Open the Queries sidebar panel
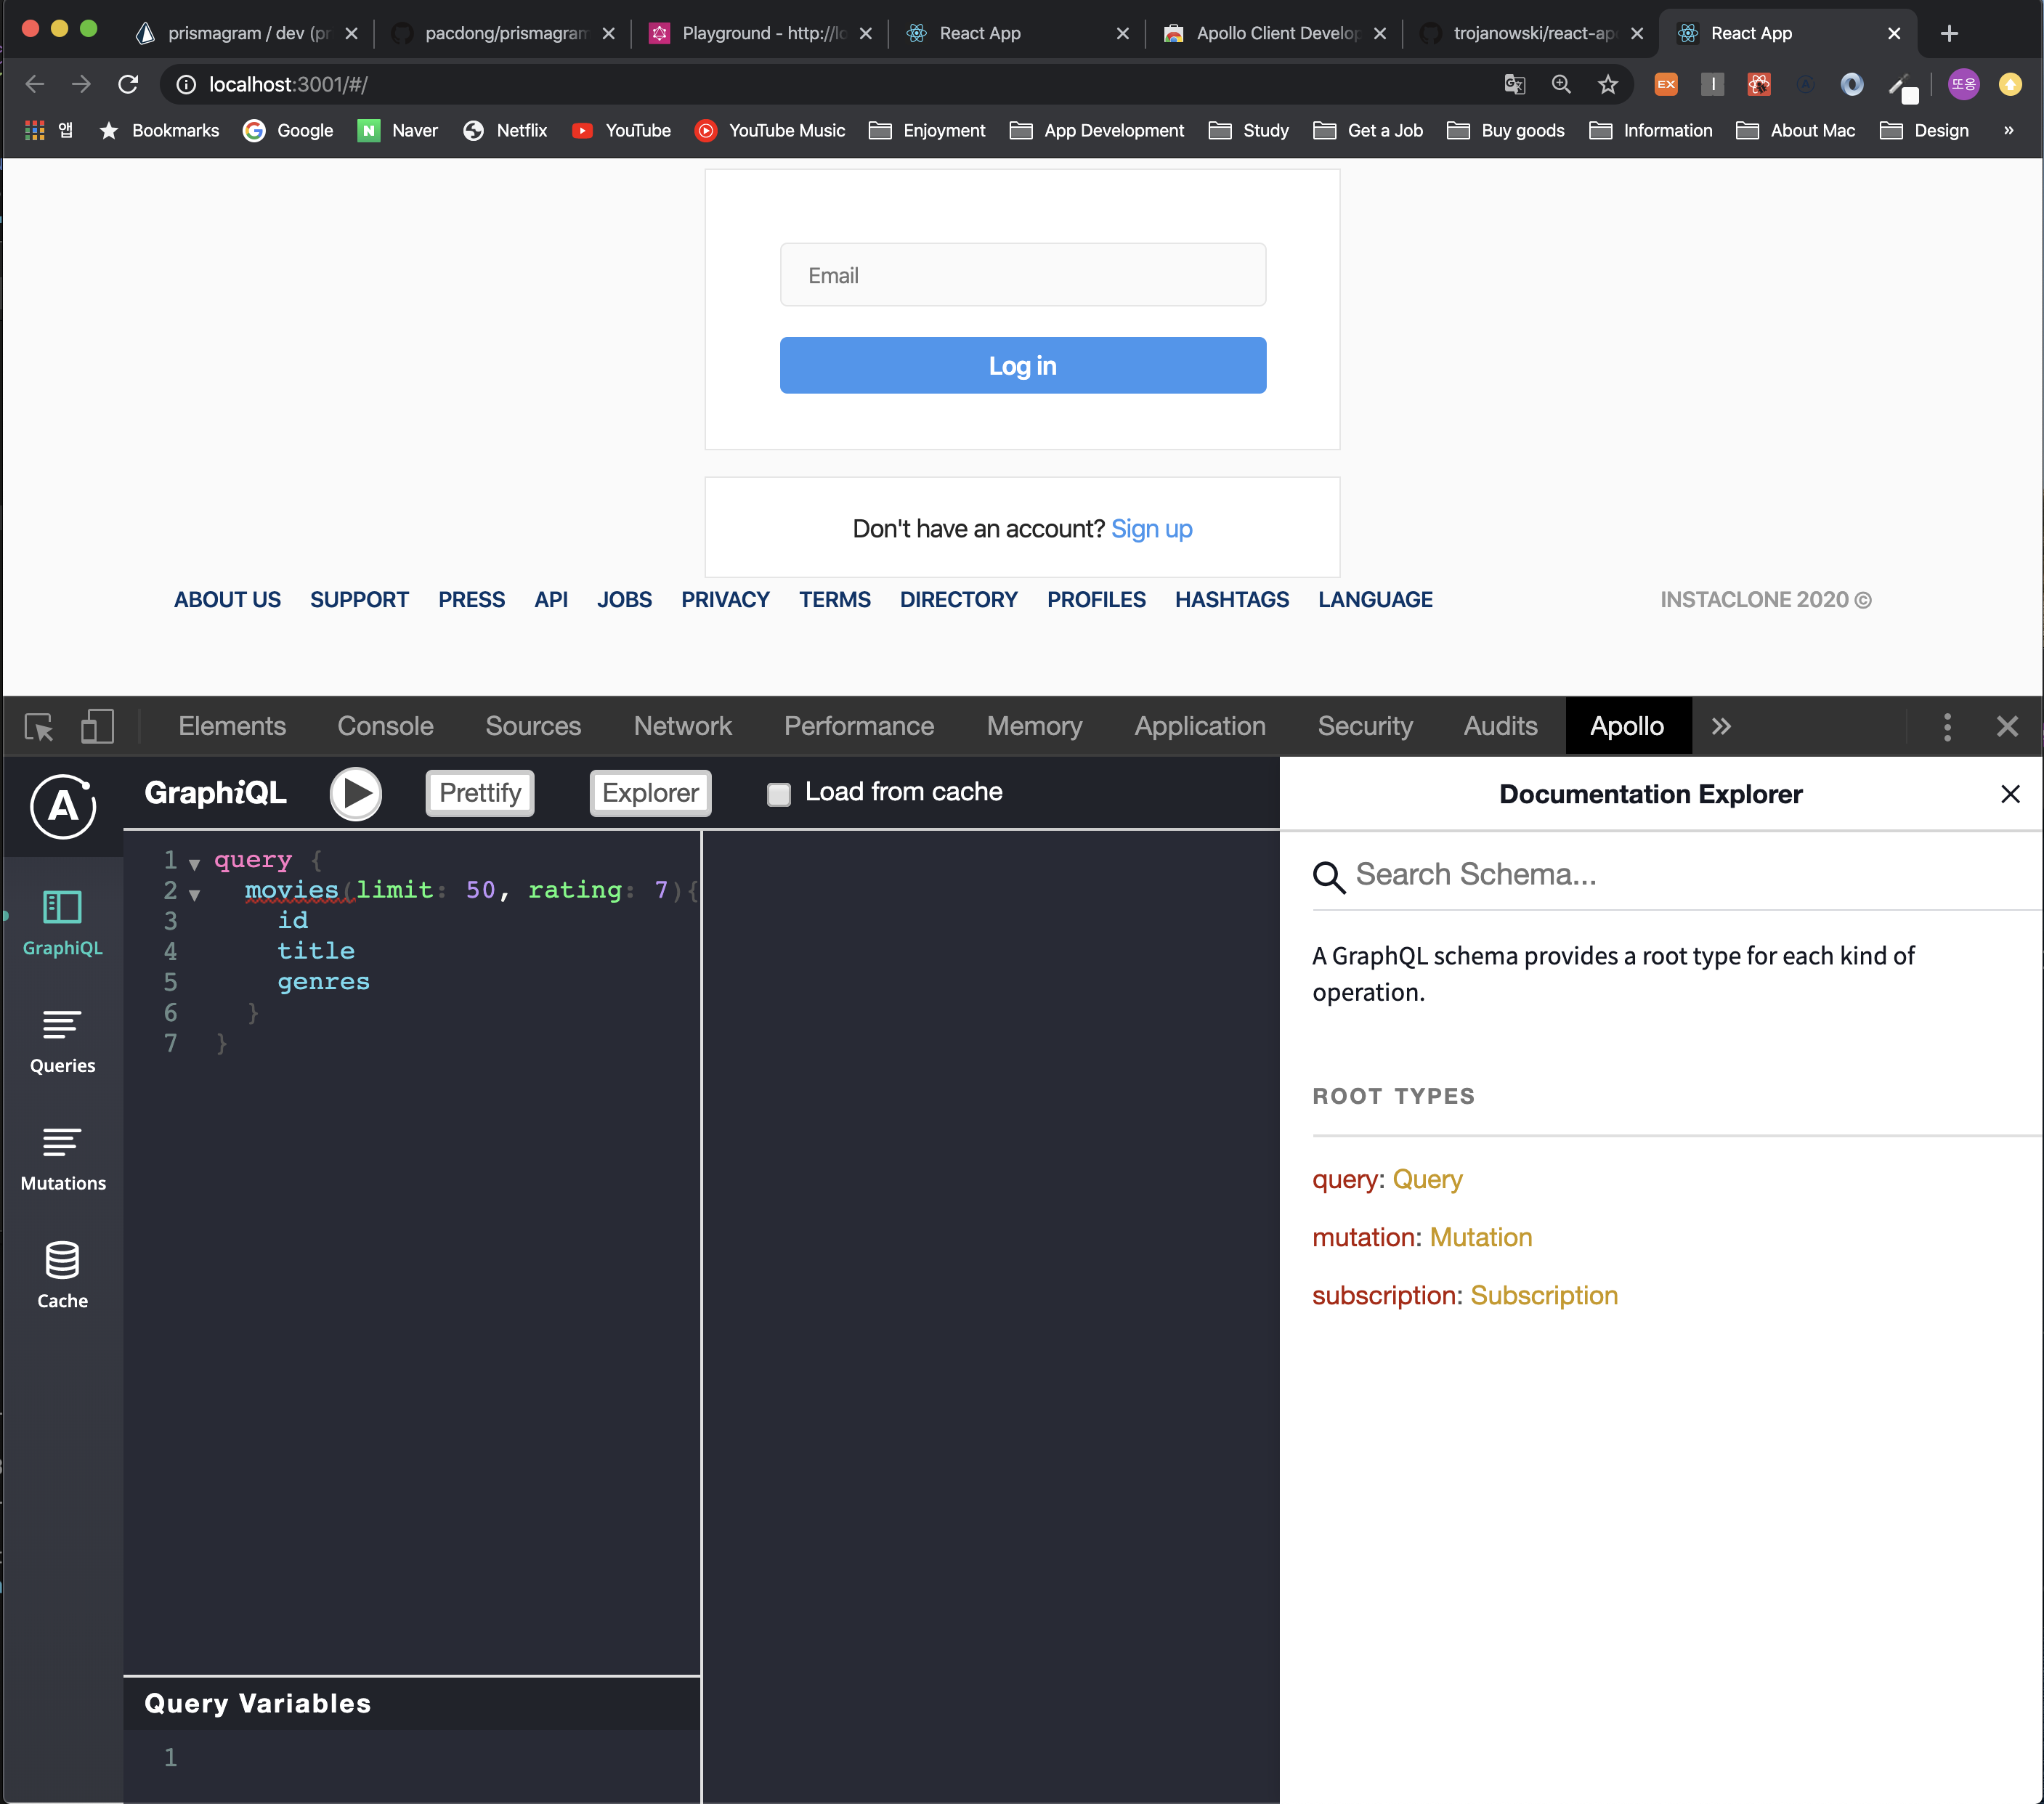2044x1804 pixels. point(62,1041)
